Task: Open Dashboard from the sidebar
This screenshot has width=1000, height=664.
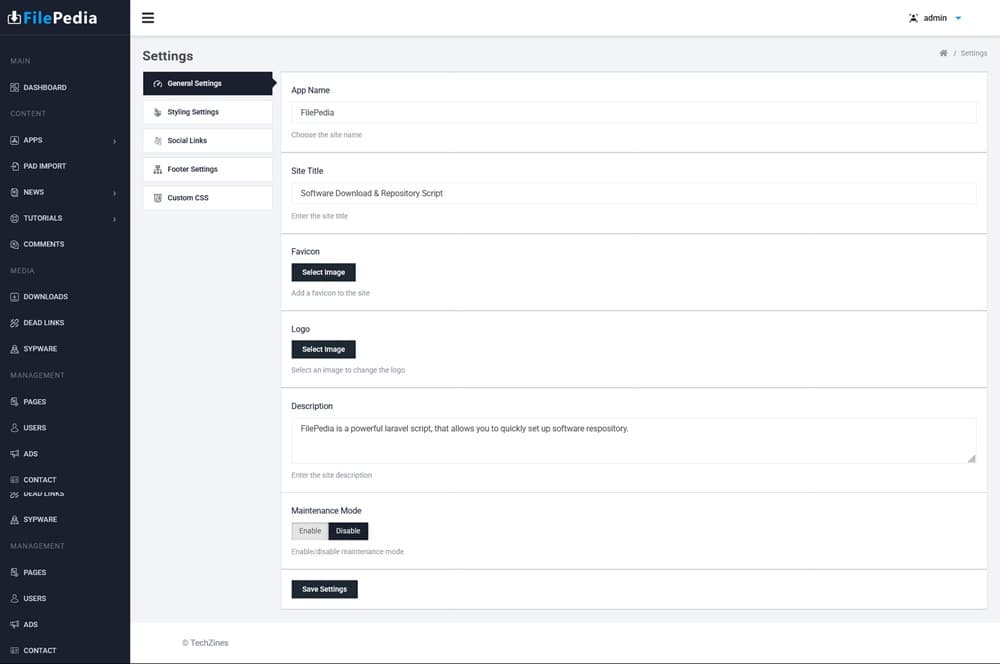Action: [44, 88]
